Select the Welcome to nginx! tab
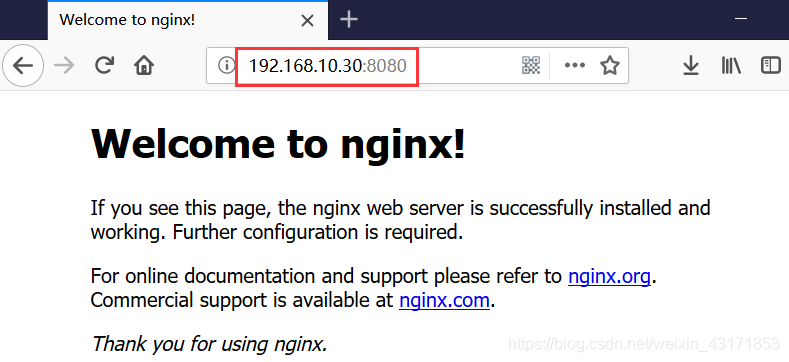 click(188, 21)
